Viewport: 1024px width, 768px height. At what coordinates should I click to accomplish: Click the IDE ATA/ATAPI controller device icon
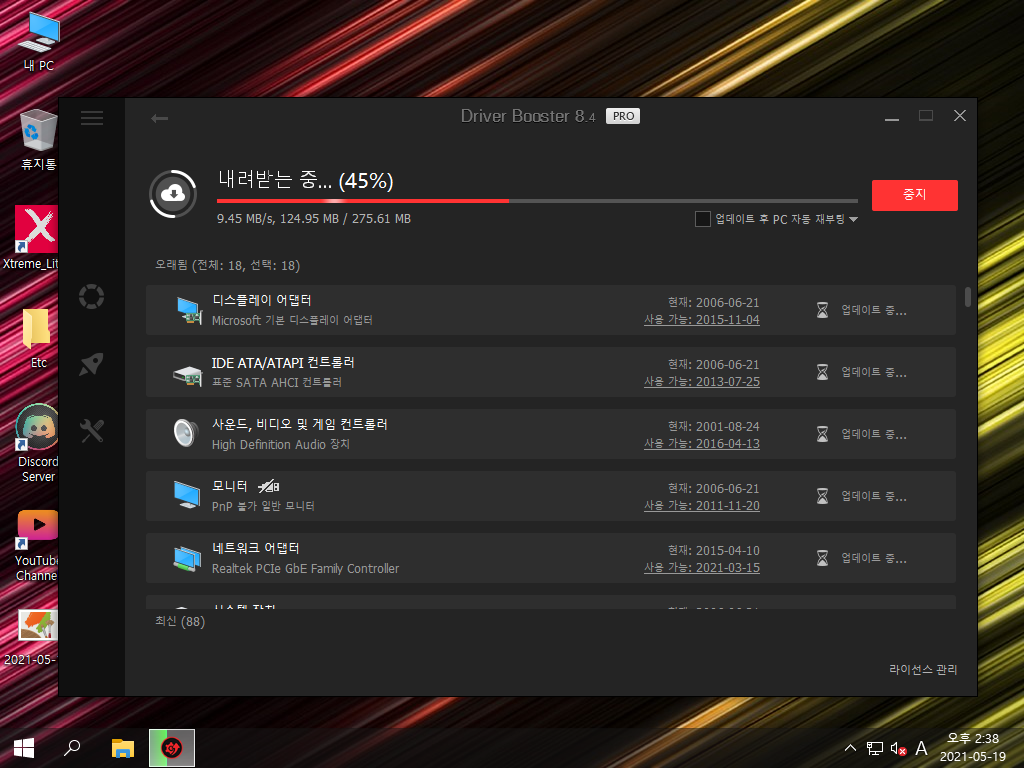[188, 374]
